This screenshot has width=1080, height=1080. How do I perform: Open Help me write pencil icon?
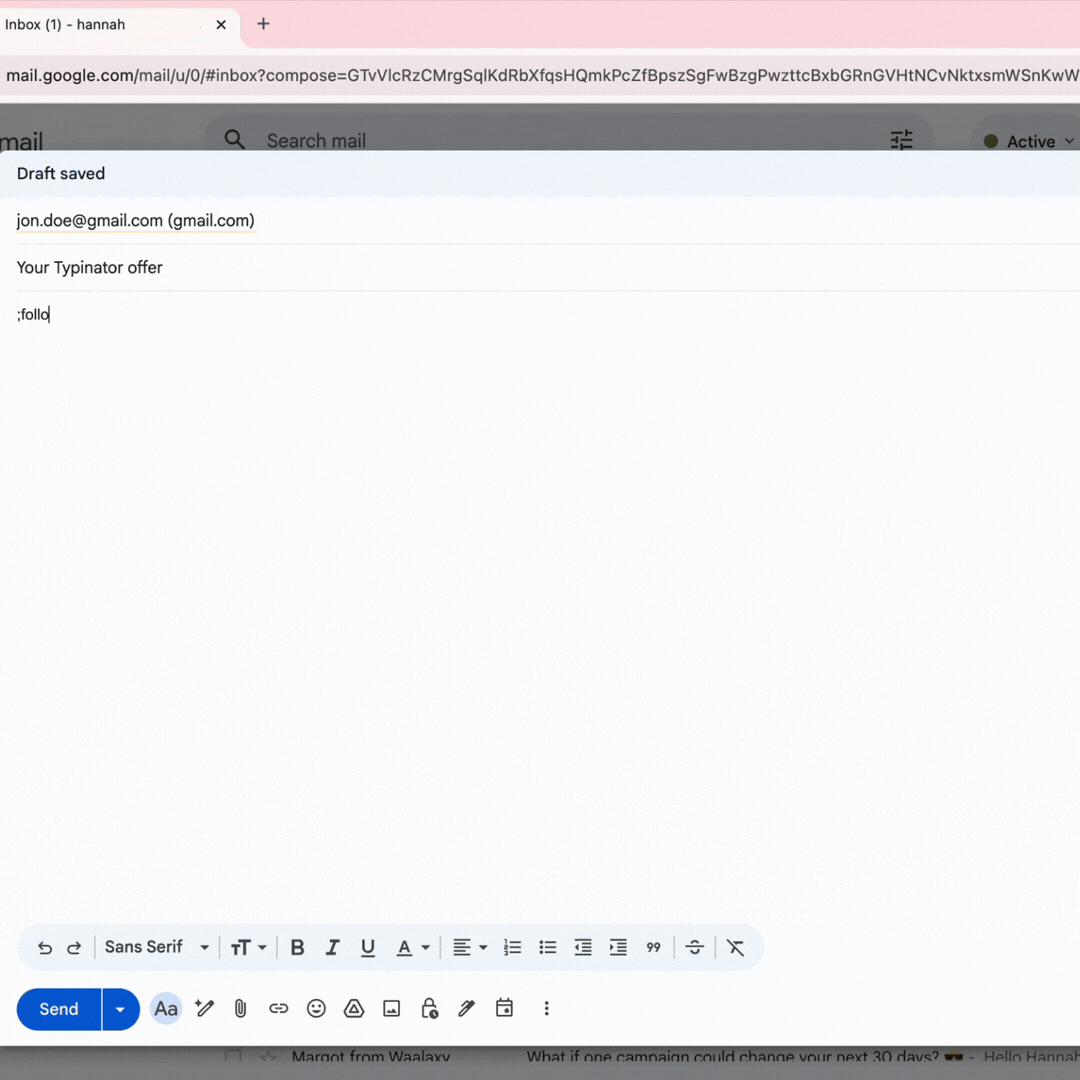click(x=204, y=1009)
